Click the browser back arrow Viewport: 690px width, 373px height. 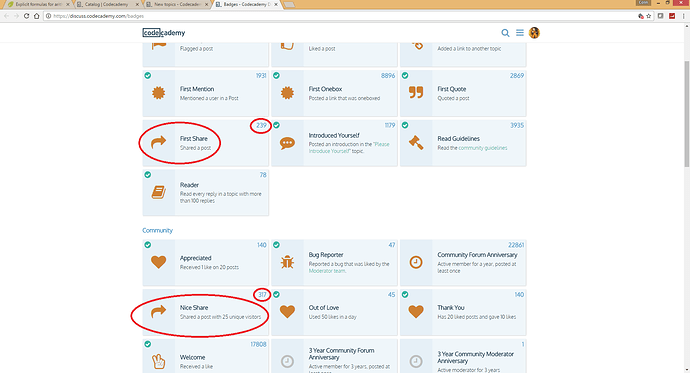point(6,16)
